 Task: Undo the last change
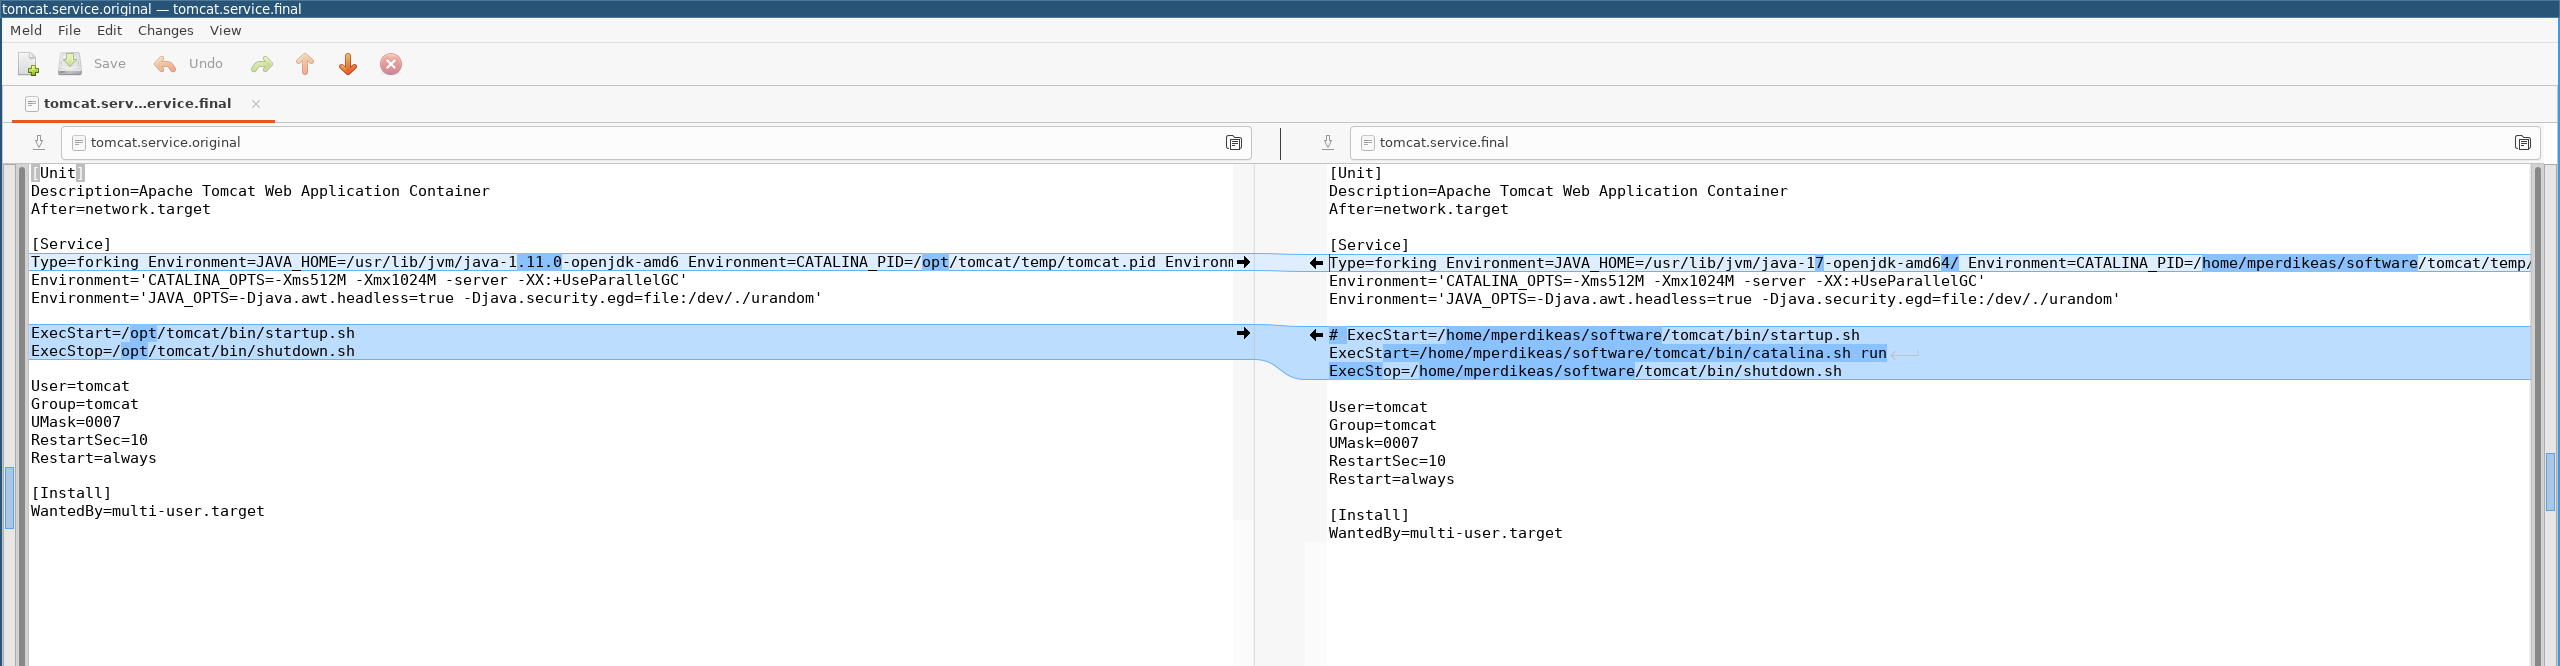pyautogui.click(x=188, y=64)
